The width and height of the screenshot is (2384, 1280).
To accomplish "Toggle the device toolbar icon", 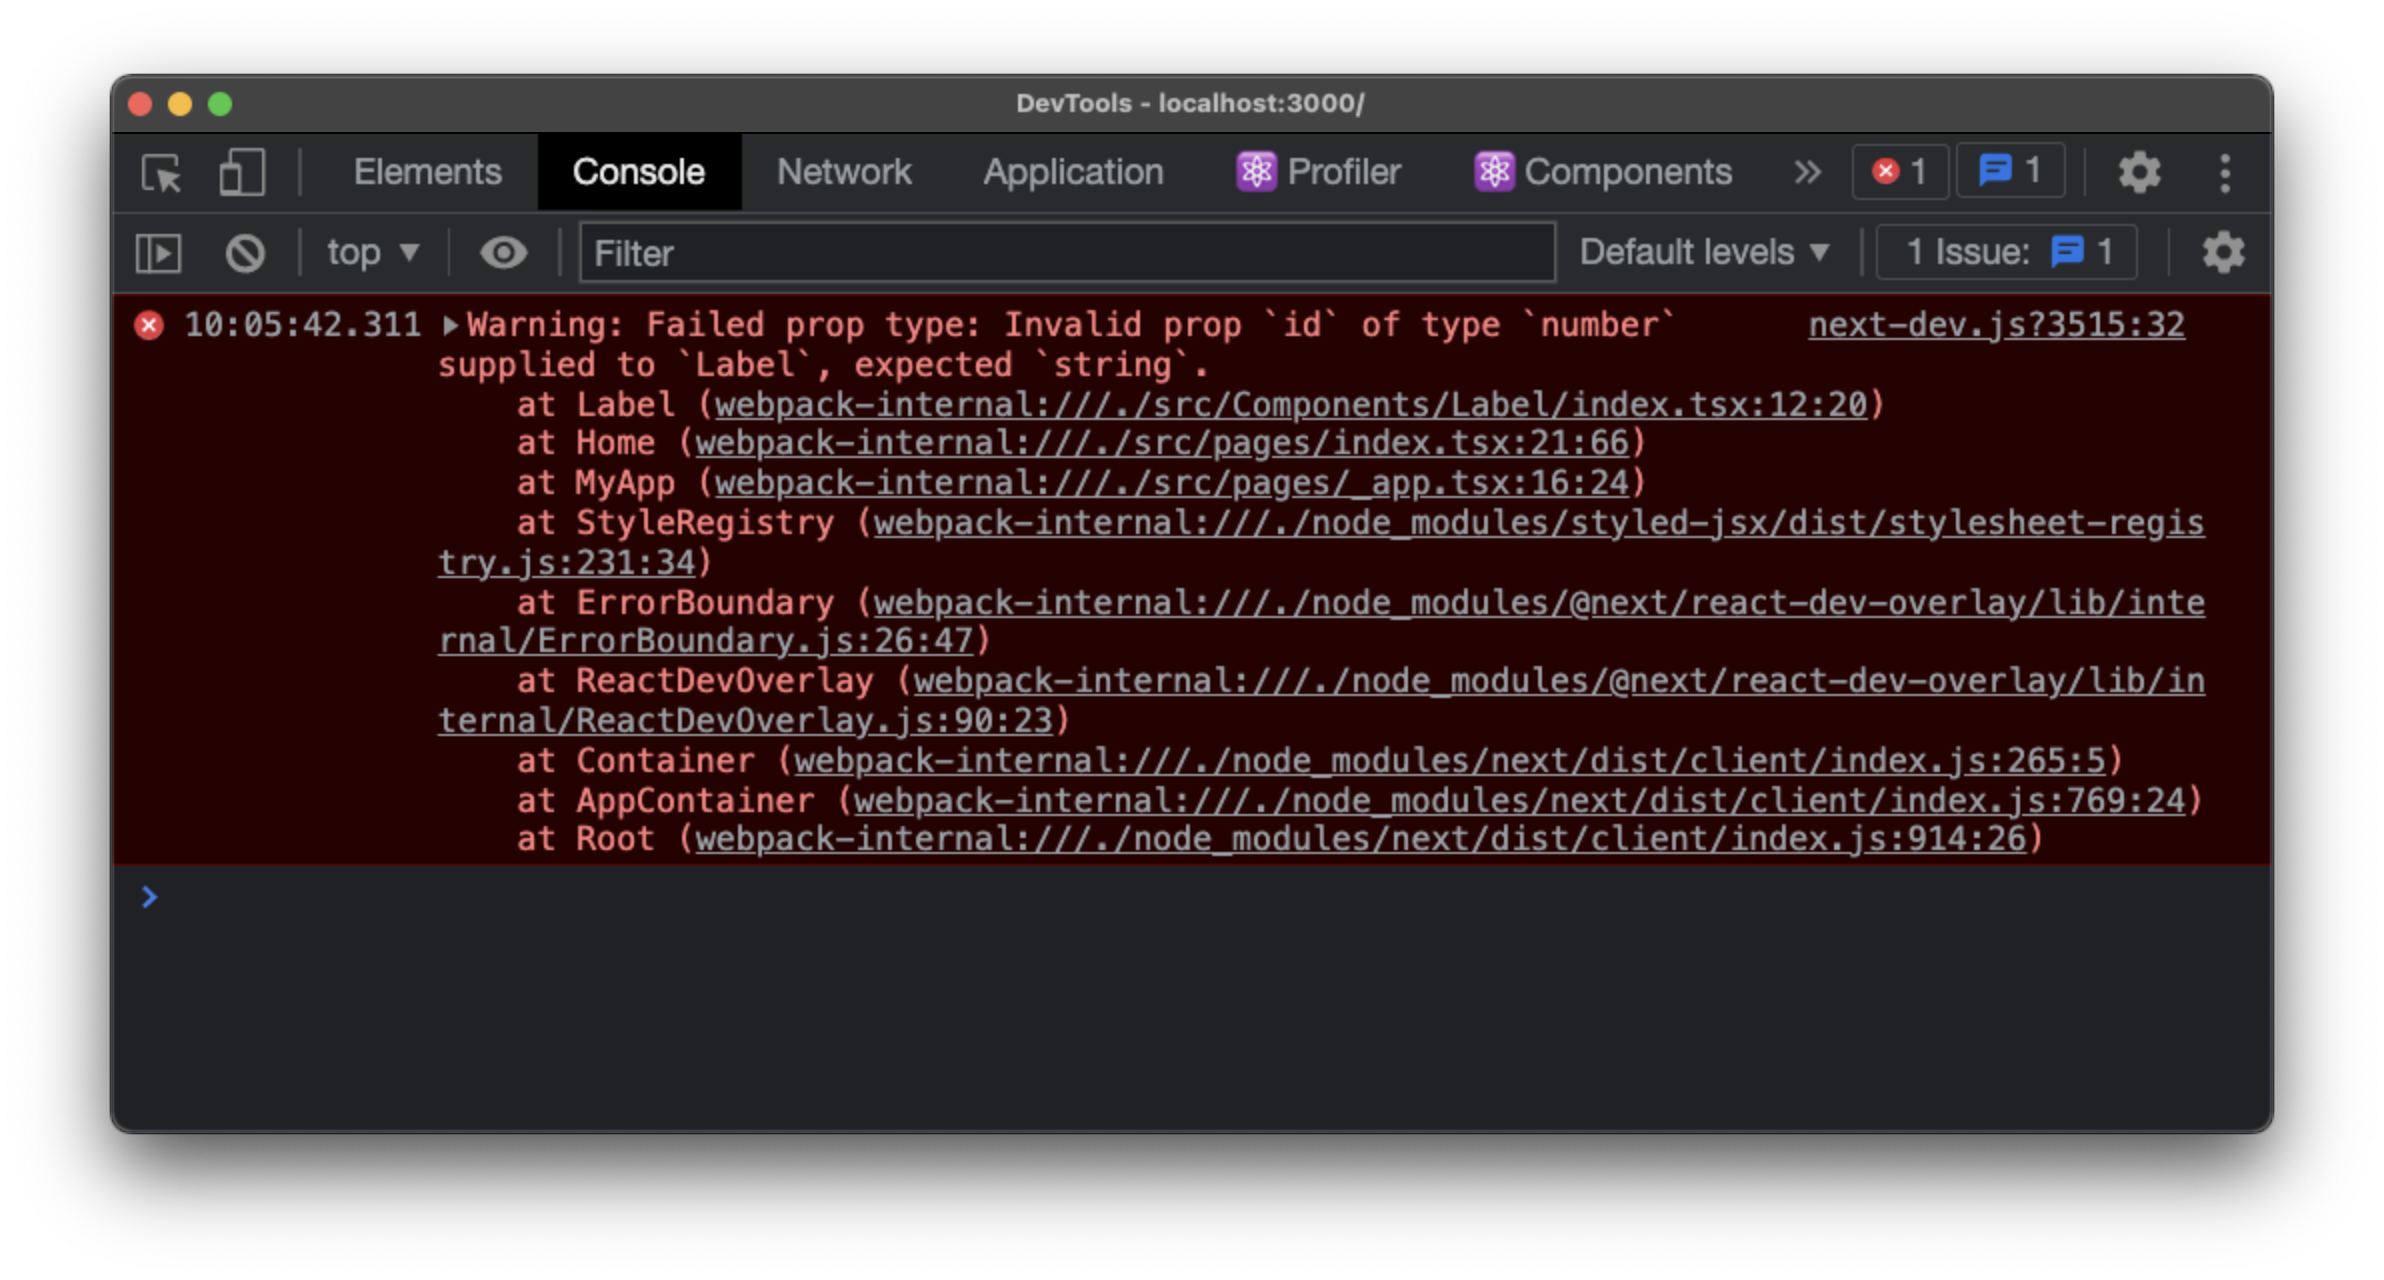I will [241, 173].
